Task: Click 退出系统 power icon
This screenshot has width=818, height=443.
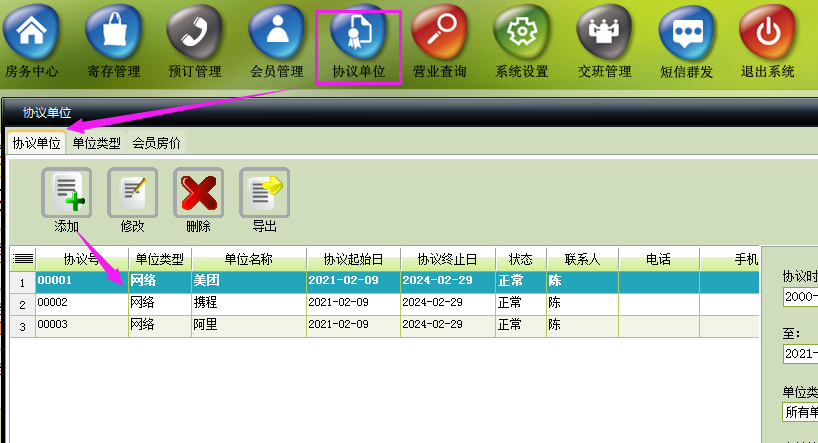Action: pos(768,31)
